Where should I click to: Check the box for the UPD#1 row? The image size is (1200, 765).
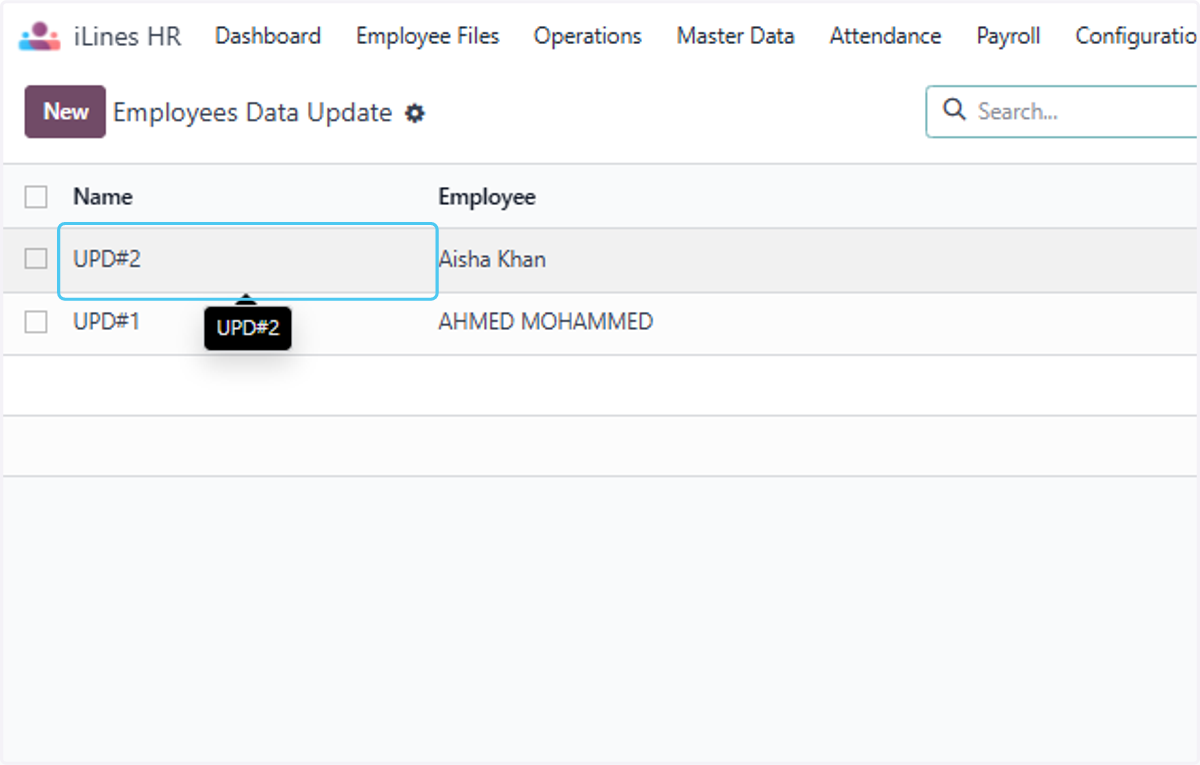point(36,322)
